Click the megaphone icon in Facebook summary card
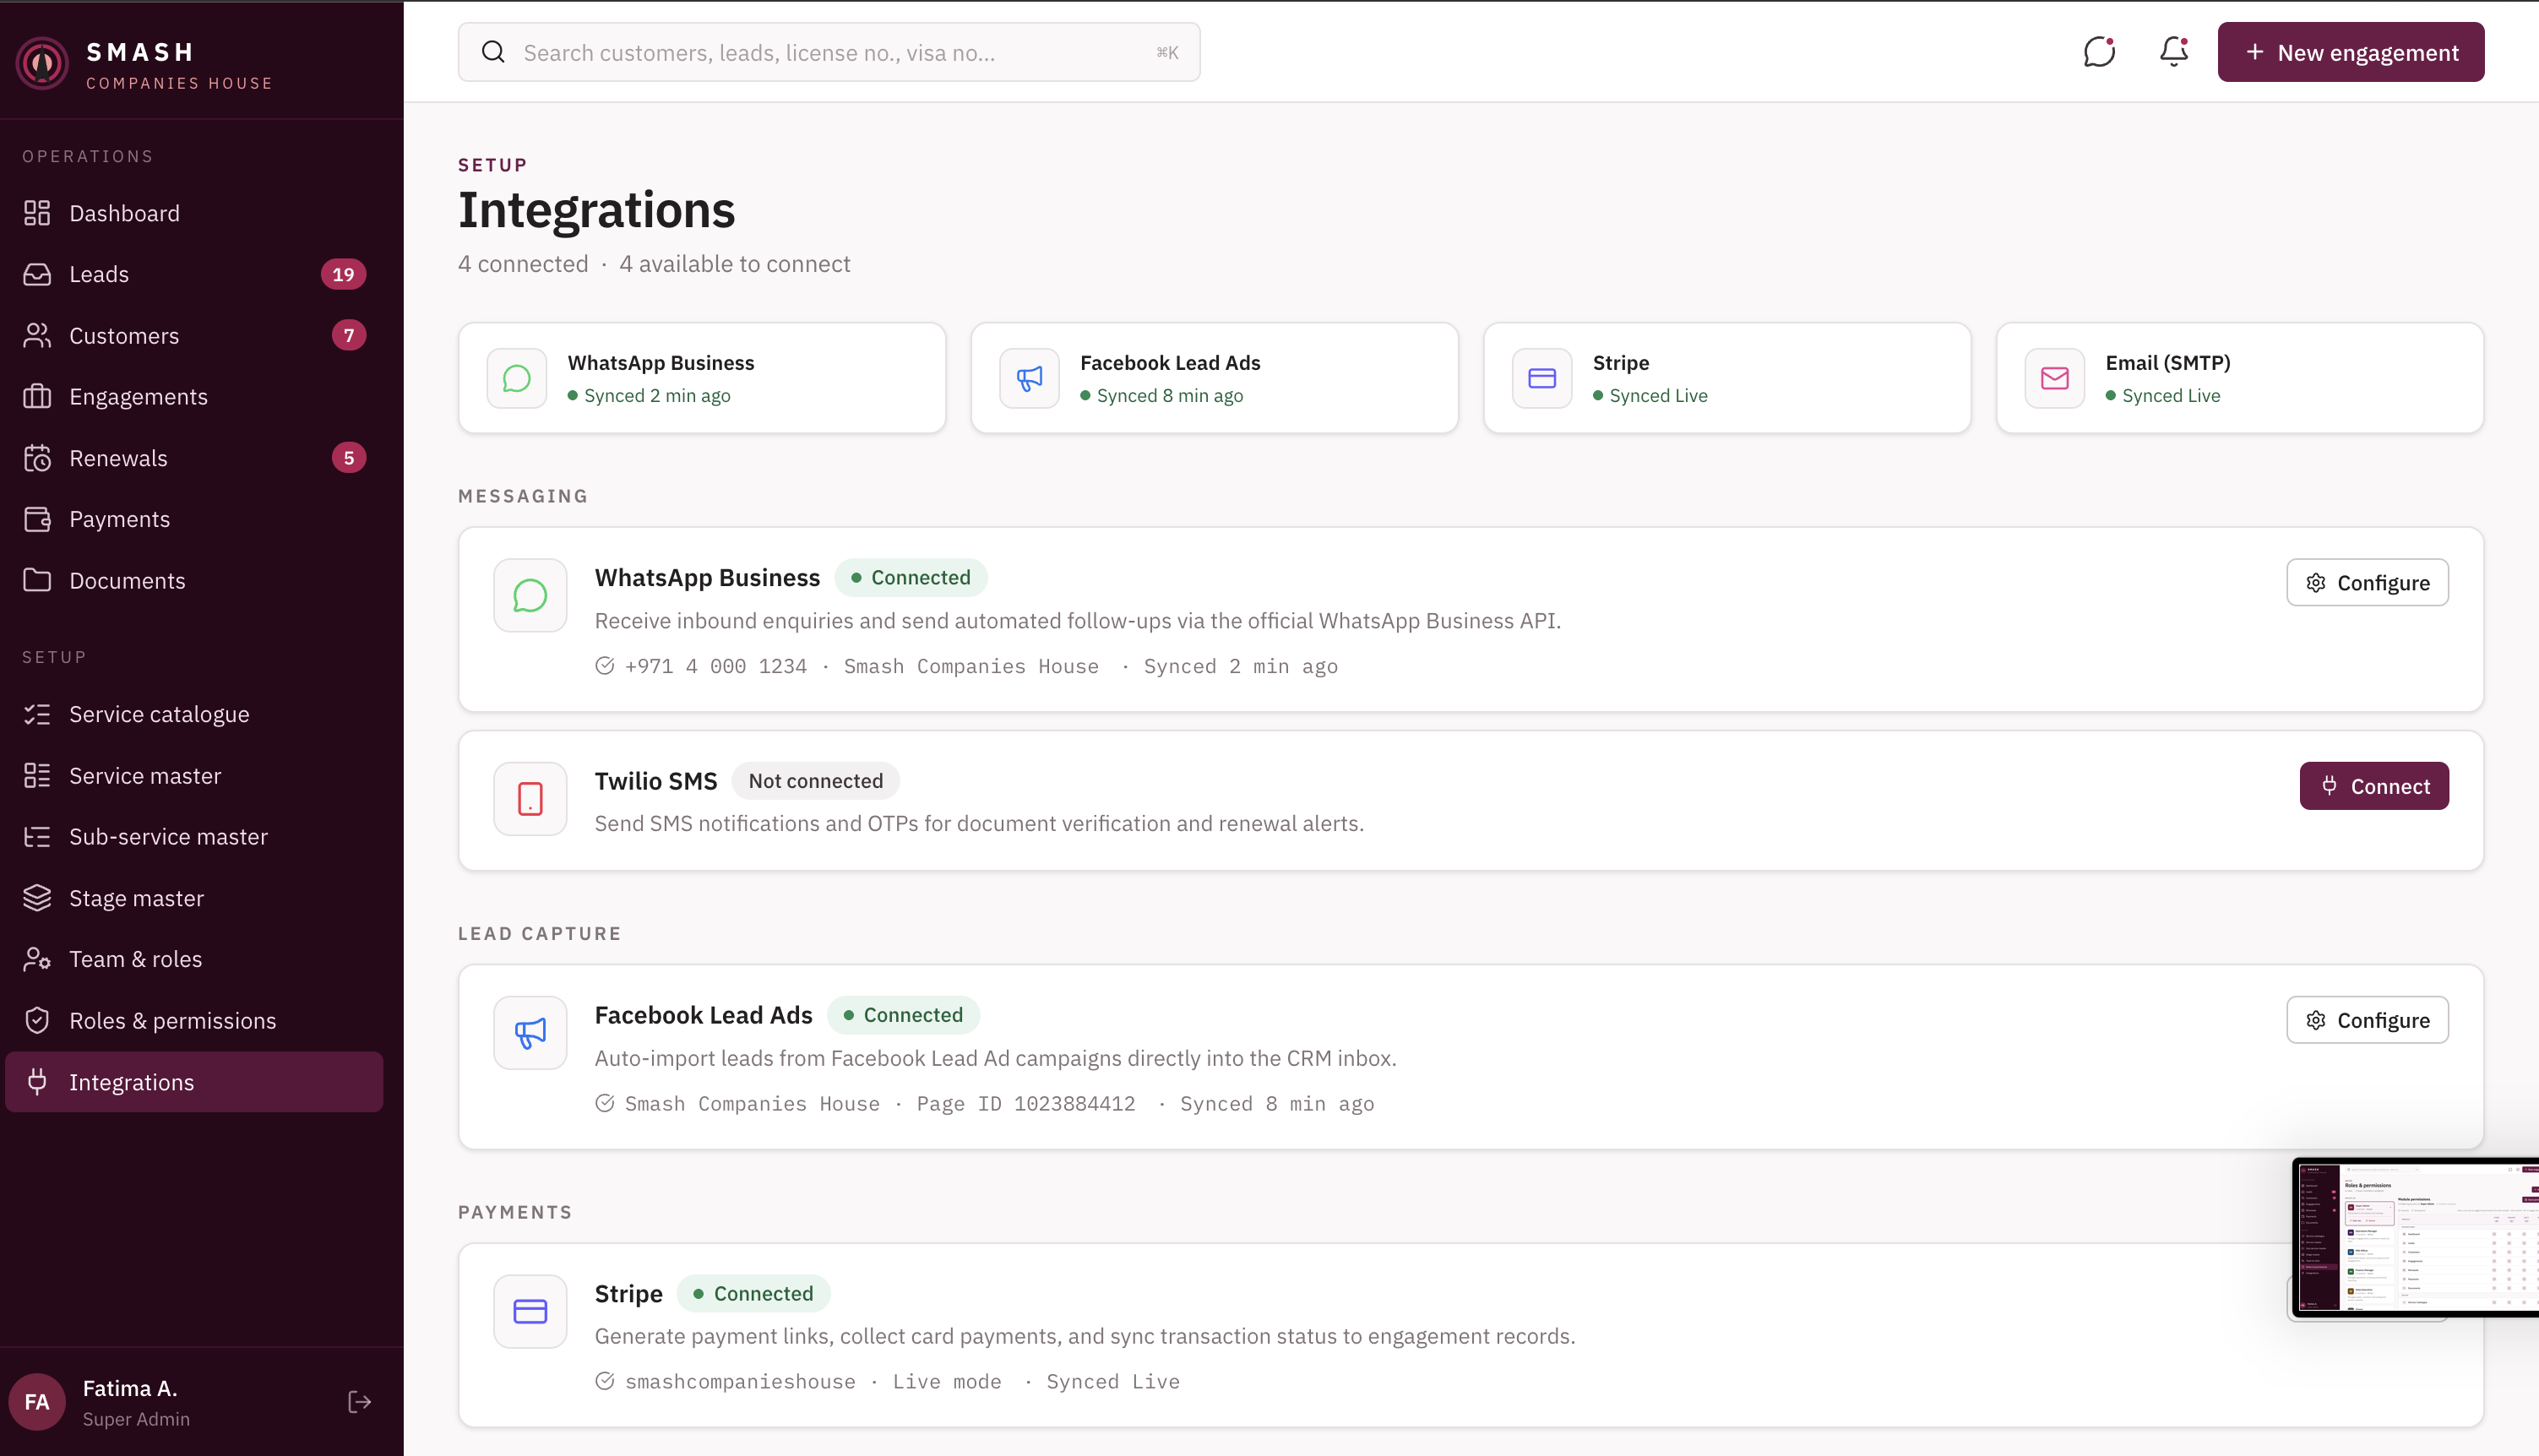 (x=1029, y=378)
